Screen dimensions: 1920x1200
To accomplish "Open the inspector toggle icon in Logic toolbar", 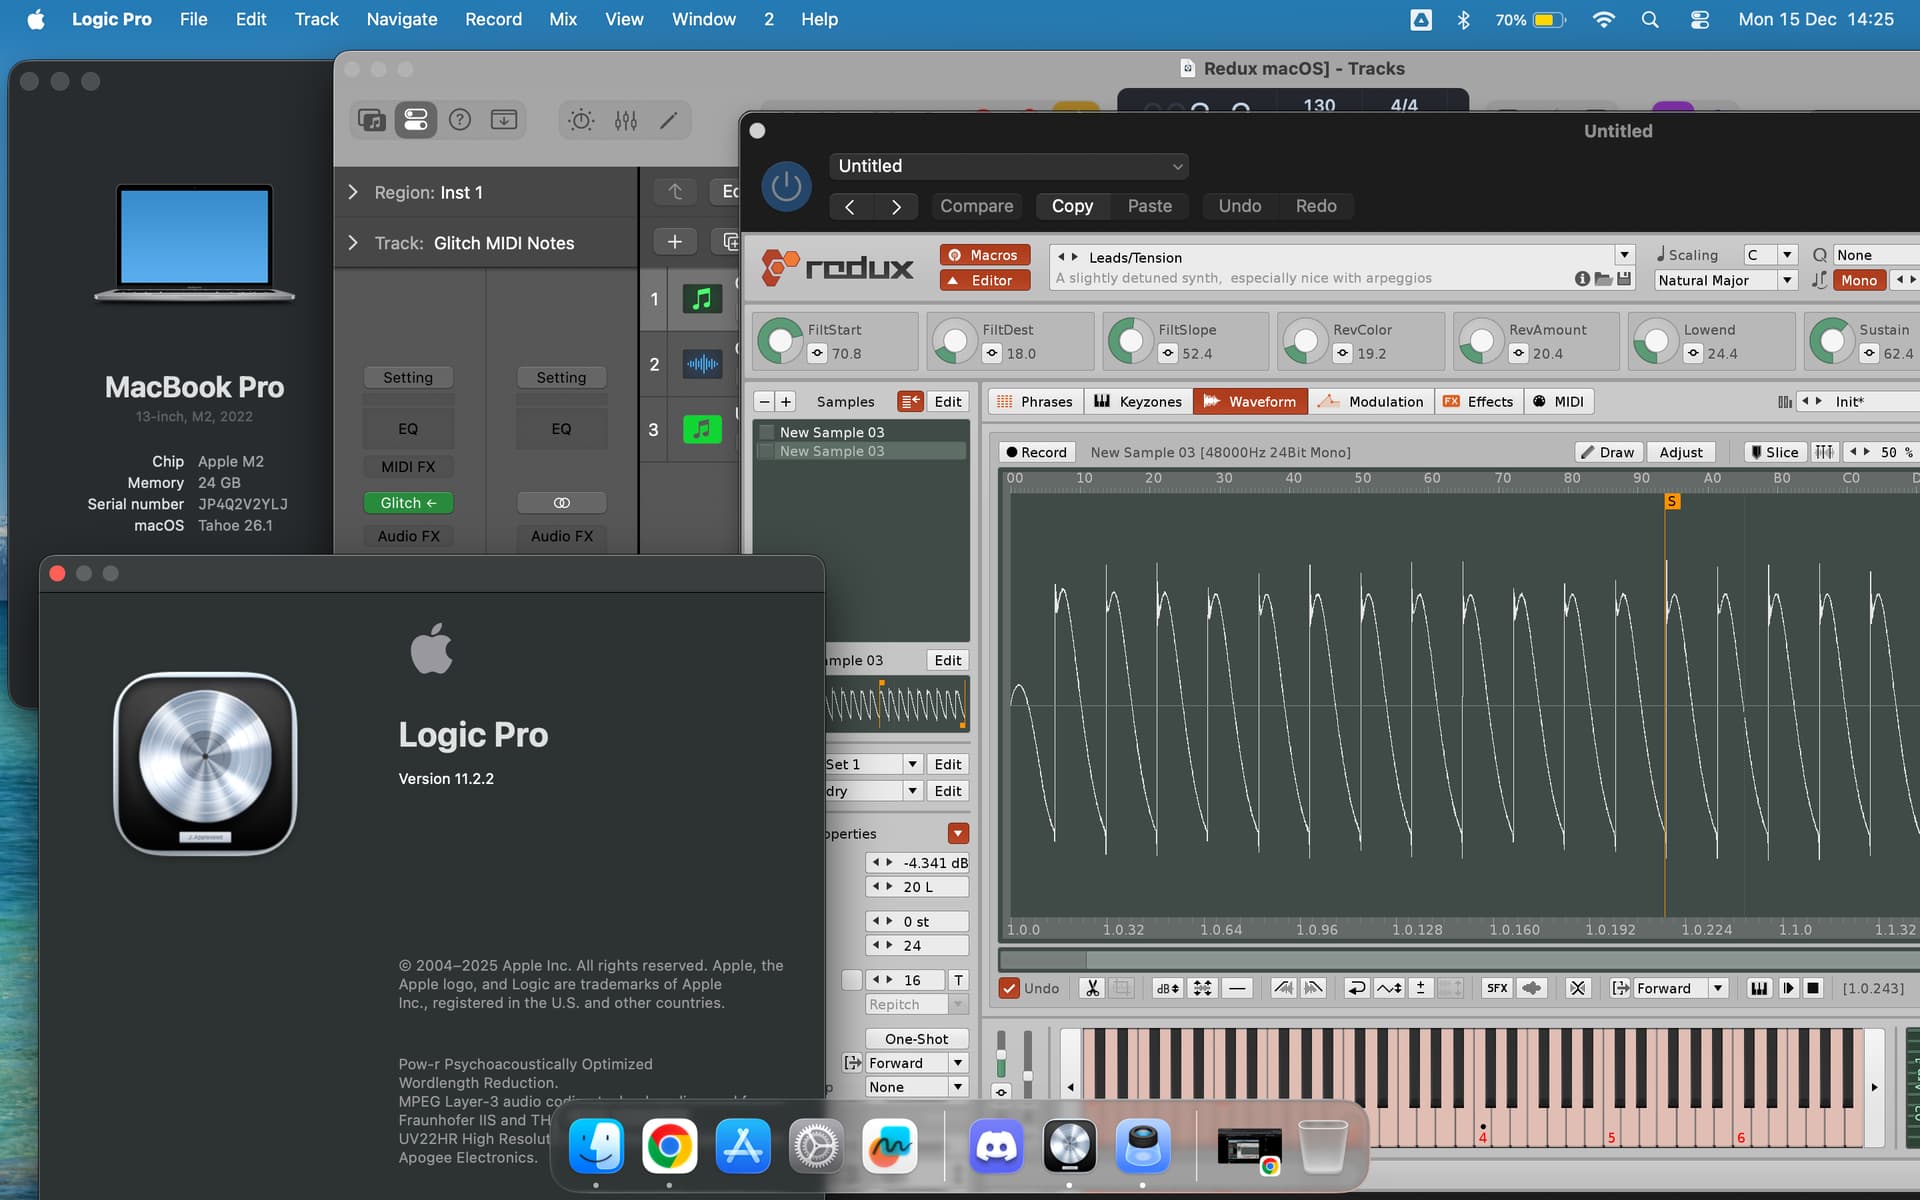I will click(415, 121).
